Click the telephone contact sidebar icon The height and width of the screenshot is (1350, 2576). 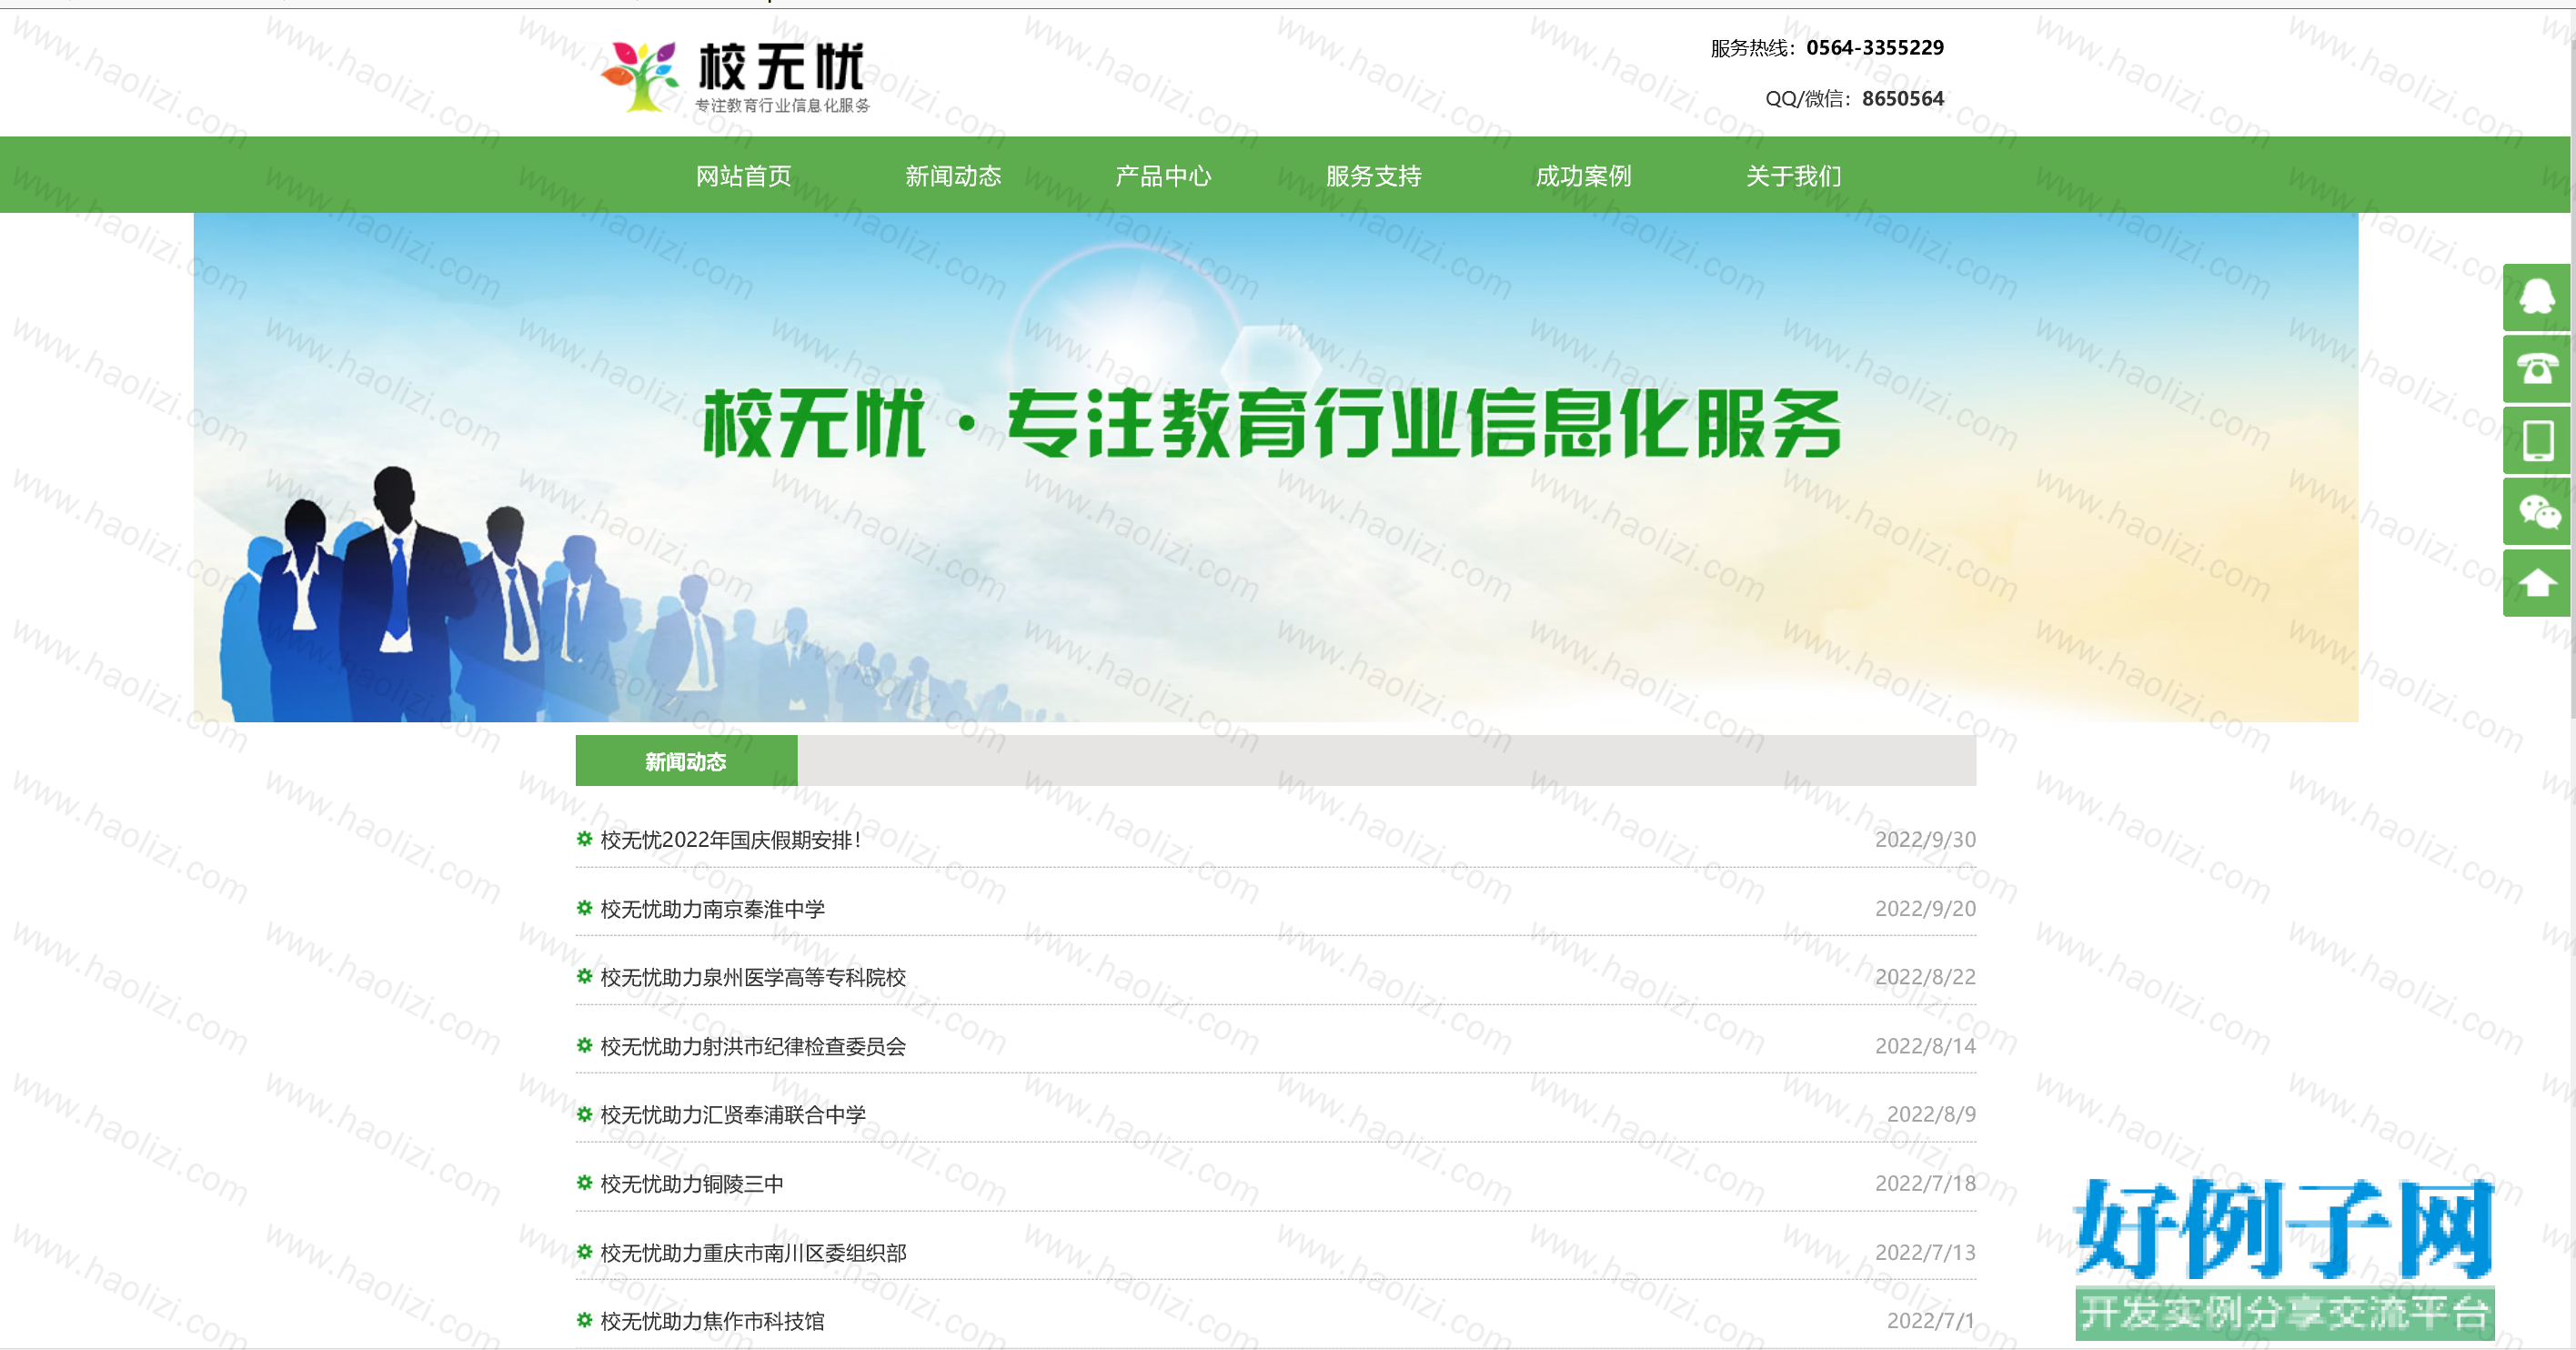2536,369
